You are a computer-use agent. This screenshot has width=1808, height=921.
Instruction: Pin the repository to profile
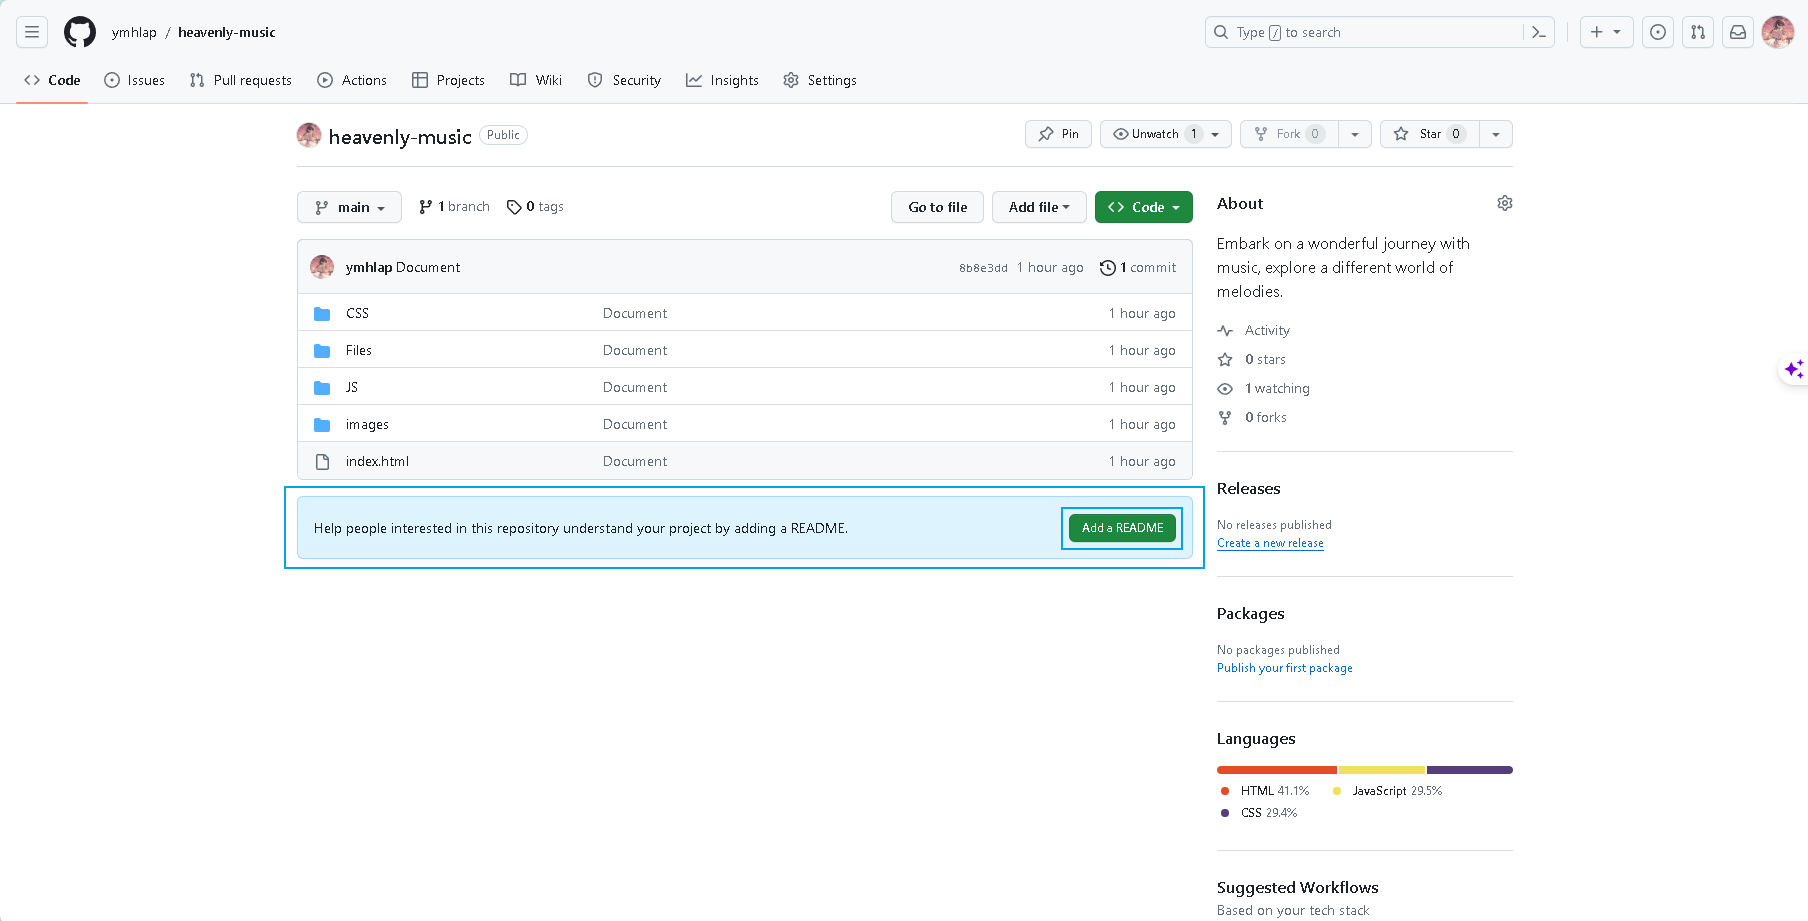click(1058, 134)
